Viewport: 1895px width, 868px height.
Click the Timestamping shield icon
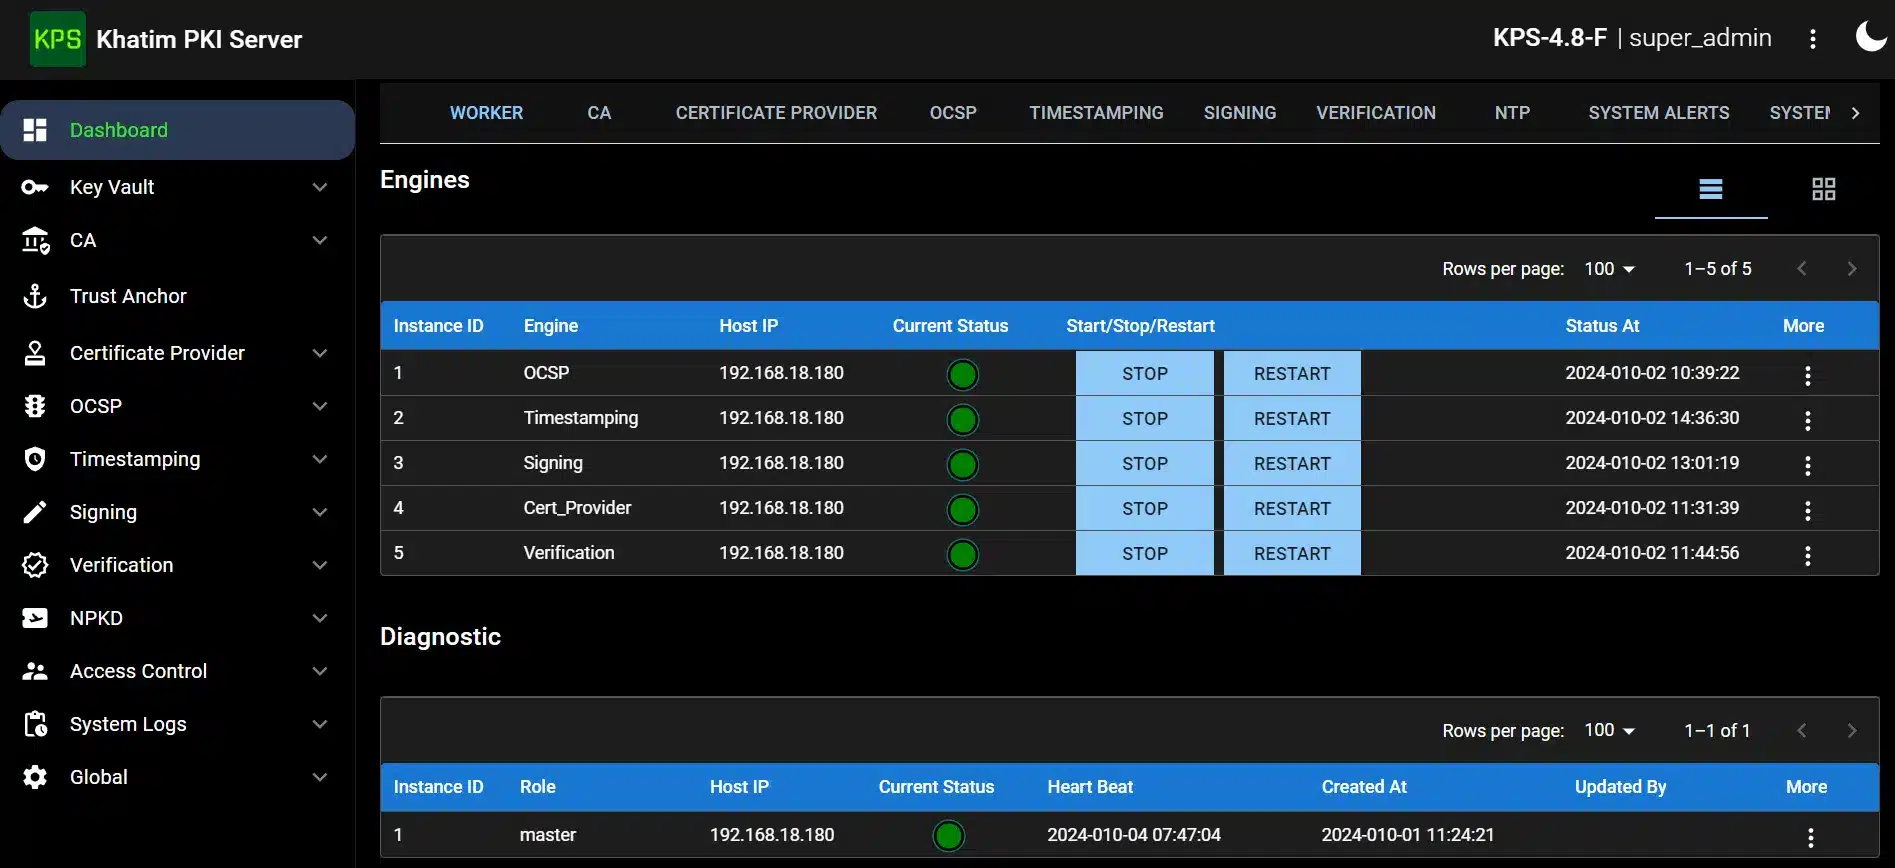click(x=35, y=459)
